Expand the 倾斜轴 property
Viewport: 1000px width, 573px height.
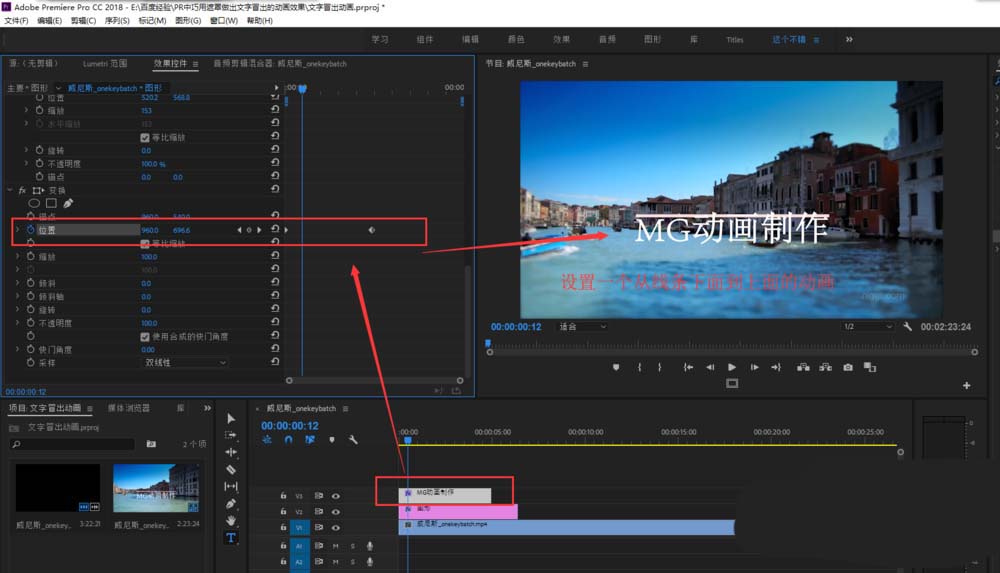(x=17, y=296)
